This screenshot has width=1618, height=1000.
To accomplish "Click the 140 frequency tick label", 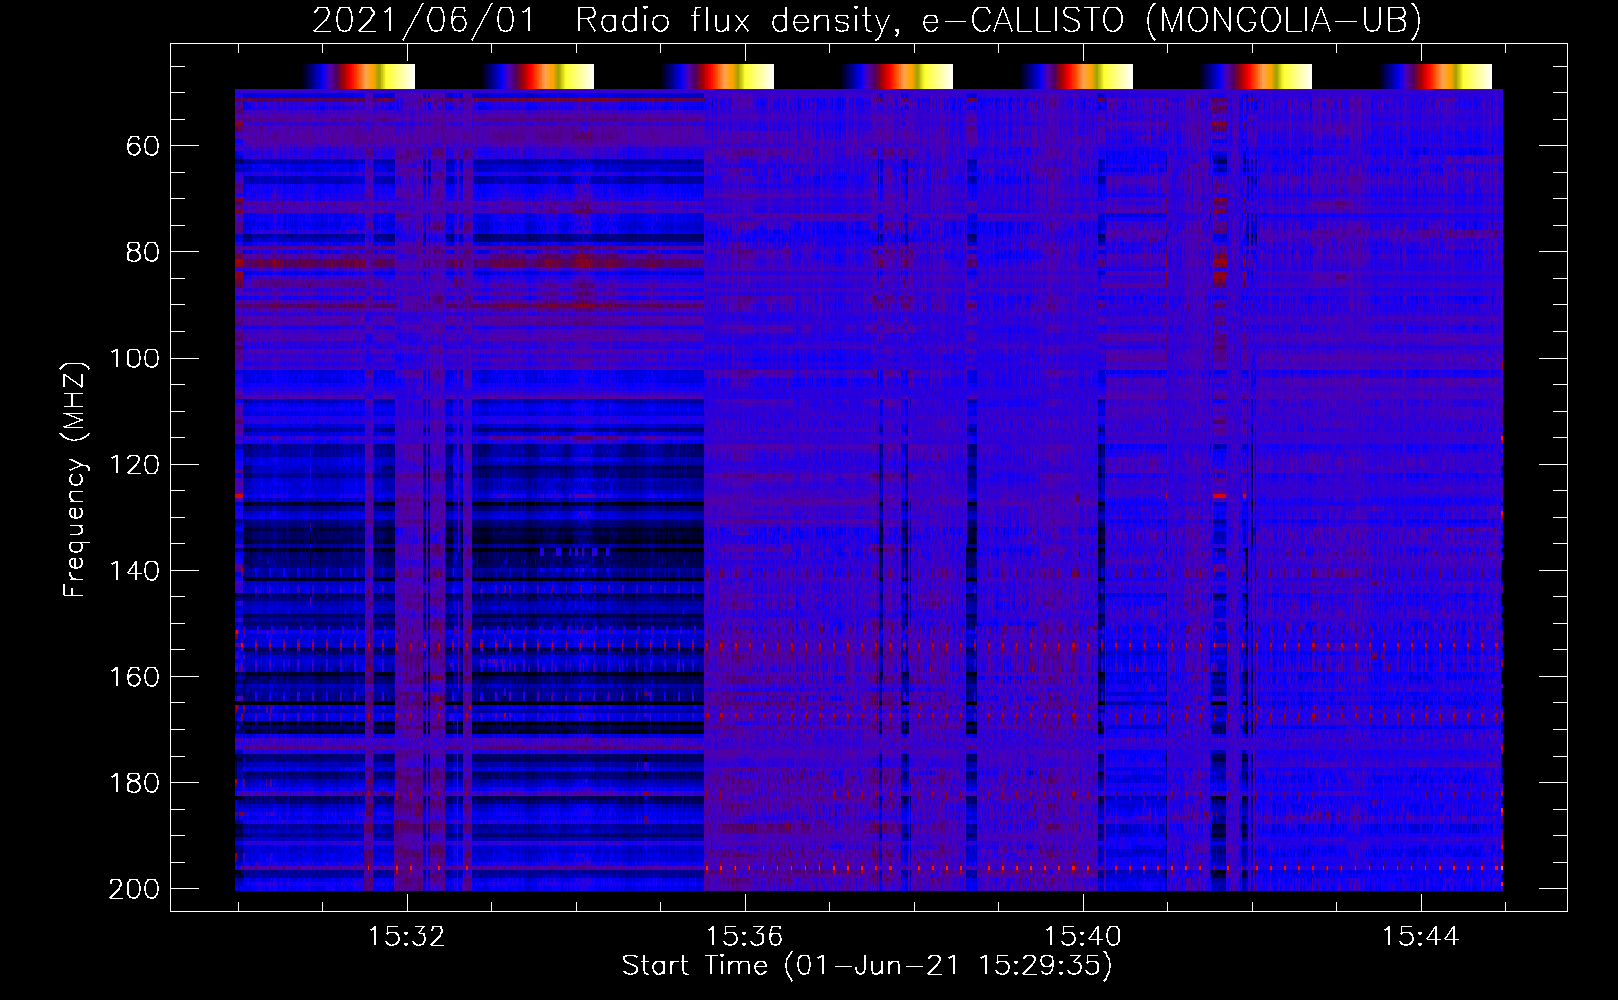I will coord(134,571).
